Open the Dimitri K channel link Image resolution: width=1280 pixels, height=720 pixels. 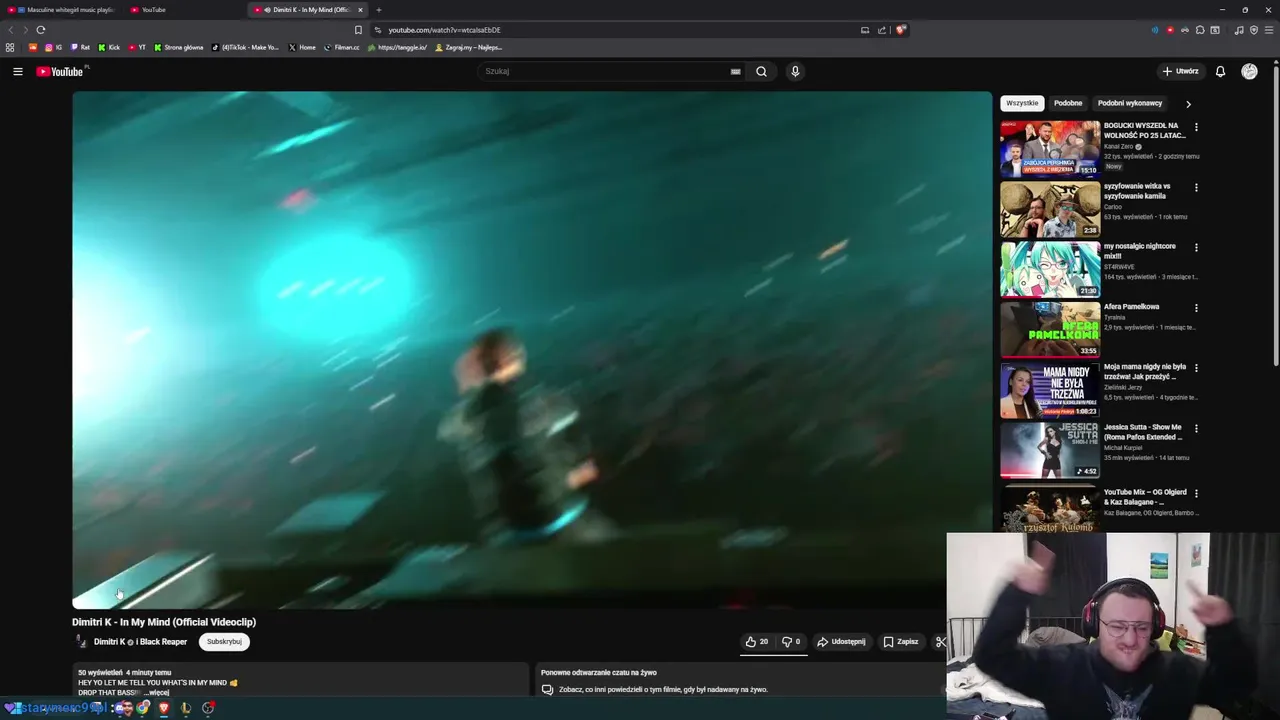pyautogui.click(x=110, y=642)
